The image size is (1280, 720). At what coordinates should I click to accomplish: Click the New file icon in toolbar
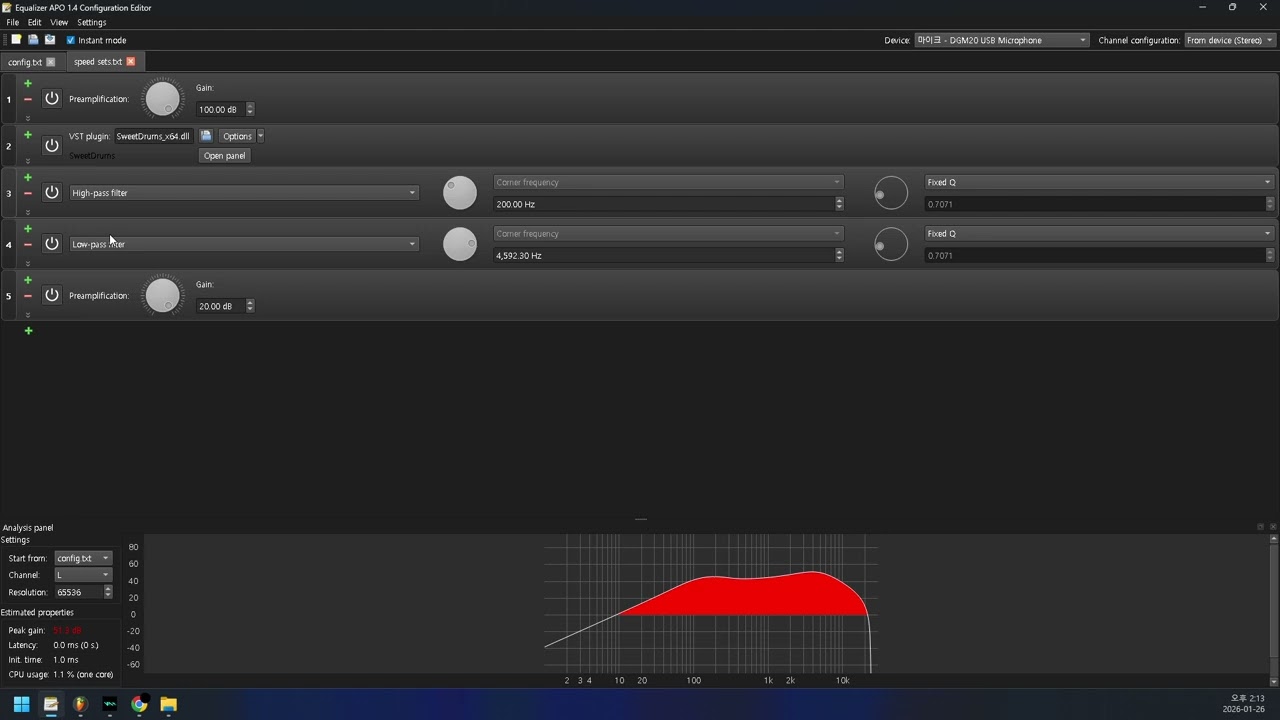point(16,40)
